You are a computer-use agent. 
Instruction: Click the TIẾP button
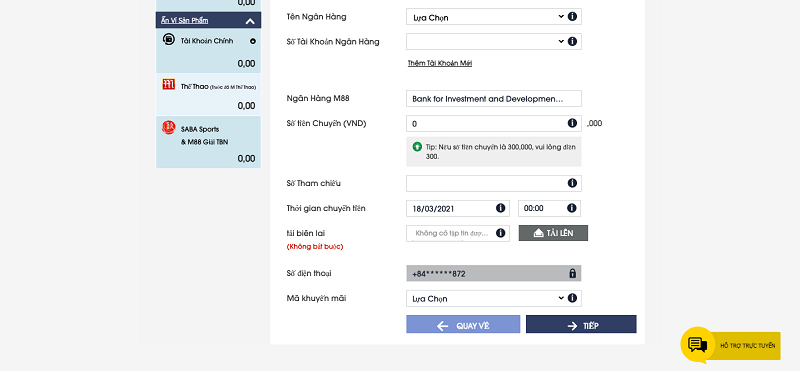581,324
